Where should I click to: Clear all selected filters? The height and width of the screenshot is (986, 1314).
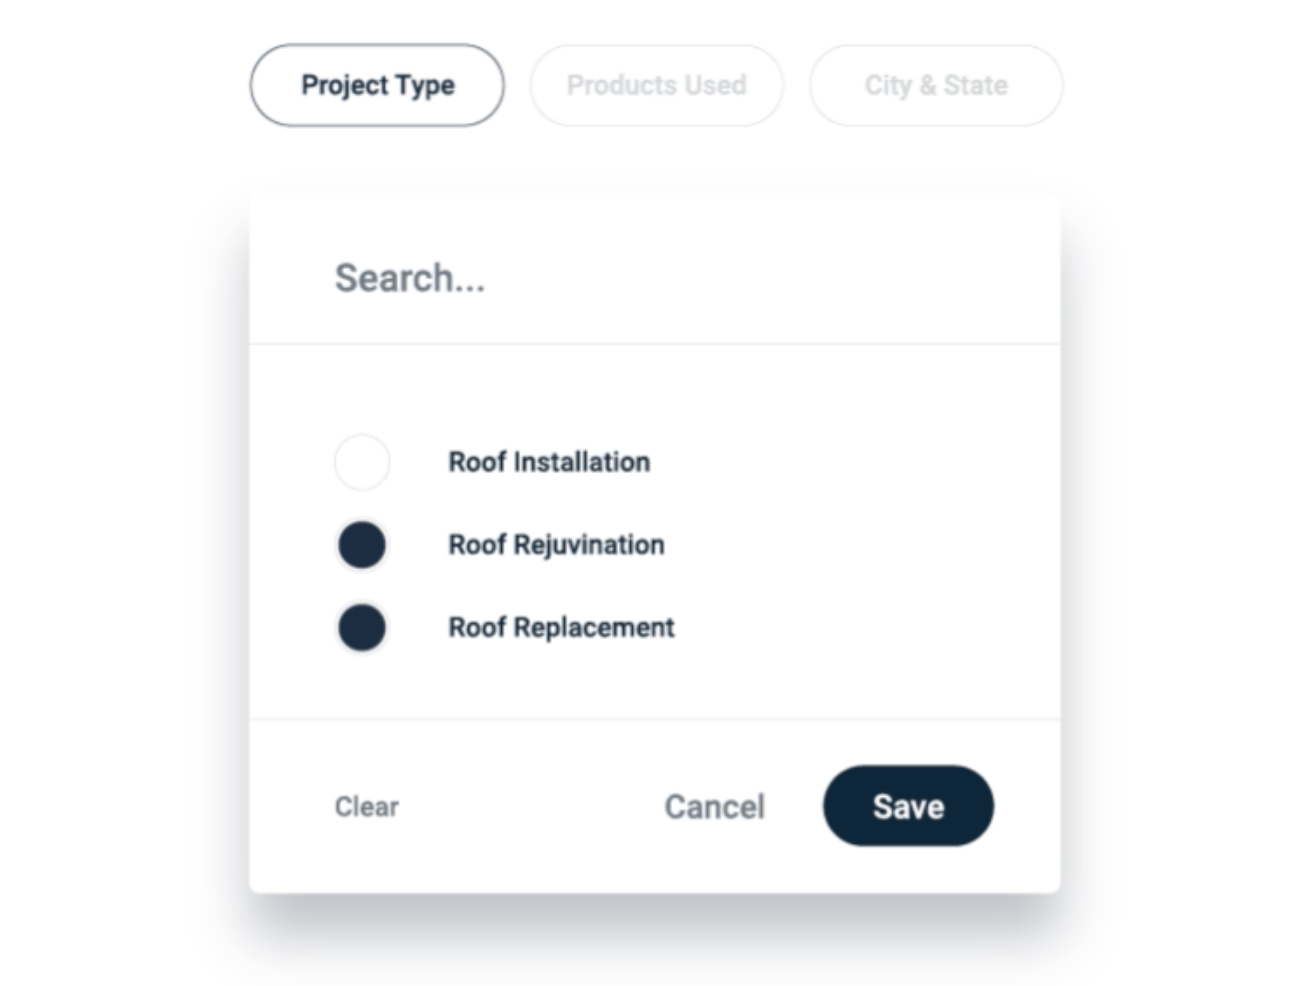tap(366, 806)
